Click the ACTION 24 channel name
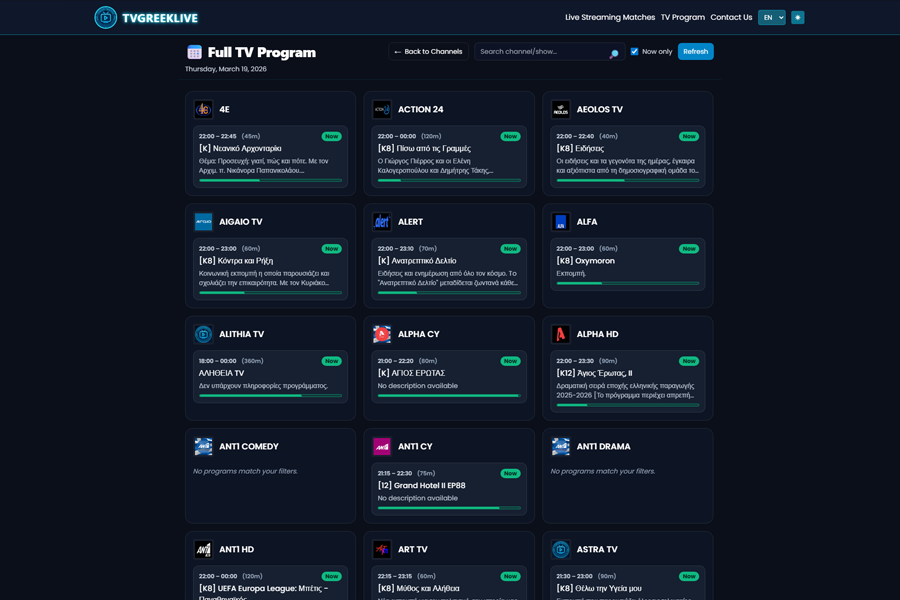The image size is (900, 600). [x=421, y=109]
